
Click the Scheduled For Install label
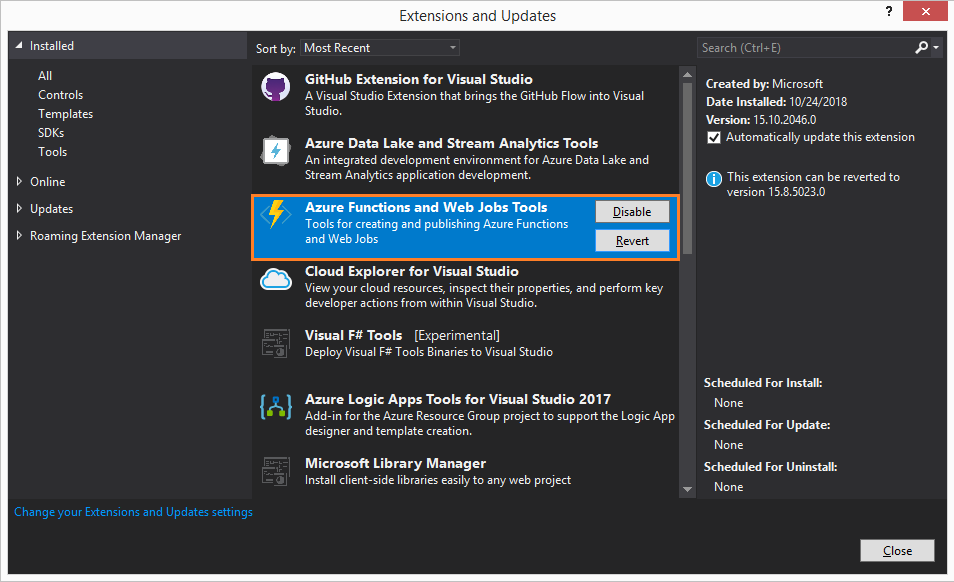(x=763, y=383)
